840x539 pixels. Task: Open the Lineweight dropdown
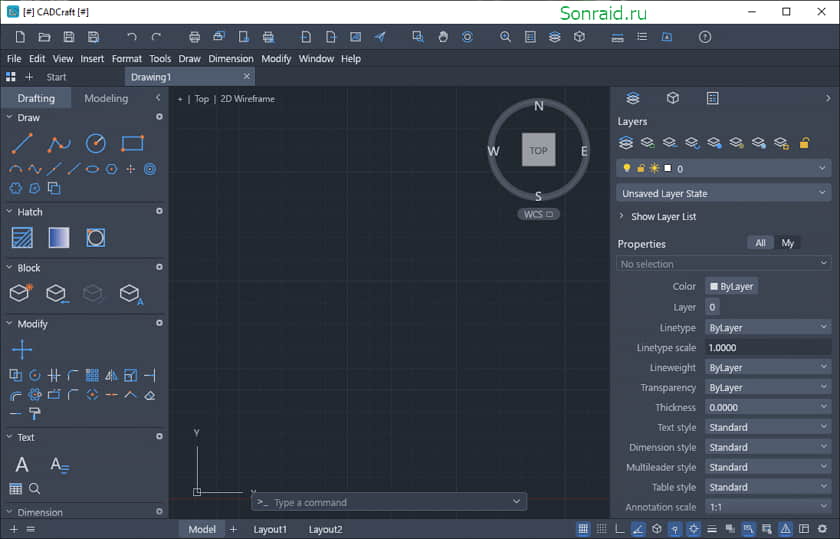click(x=768, y=368)
